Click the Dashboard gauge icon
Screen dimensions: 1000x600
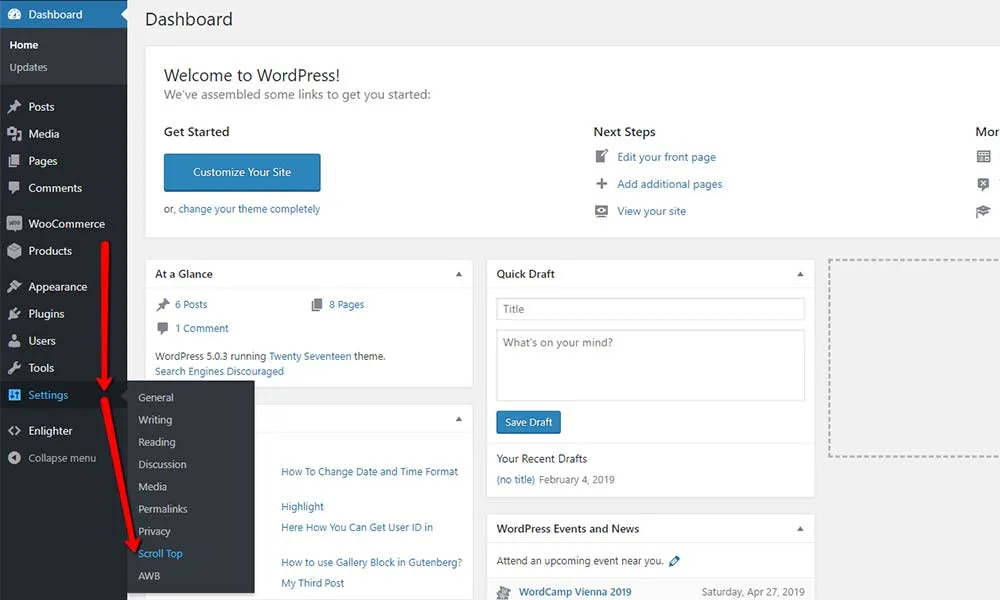[x=14, y=14]
